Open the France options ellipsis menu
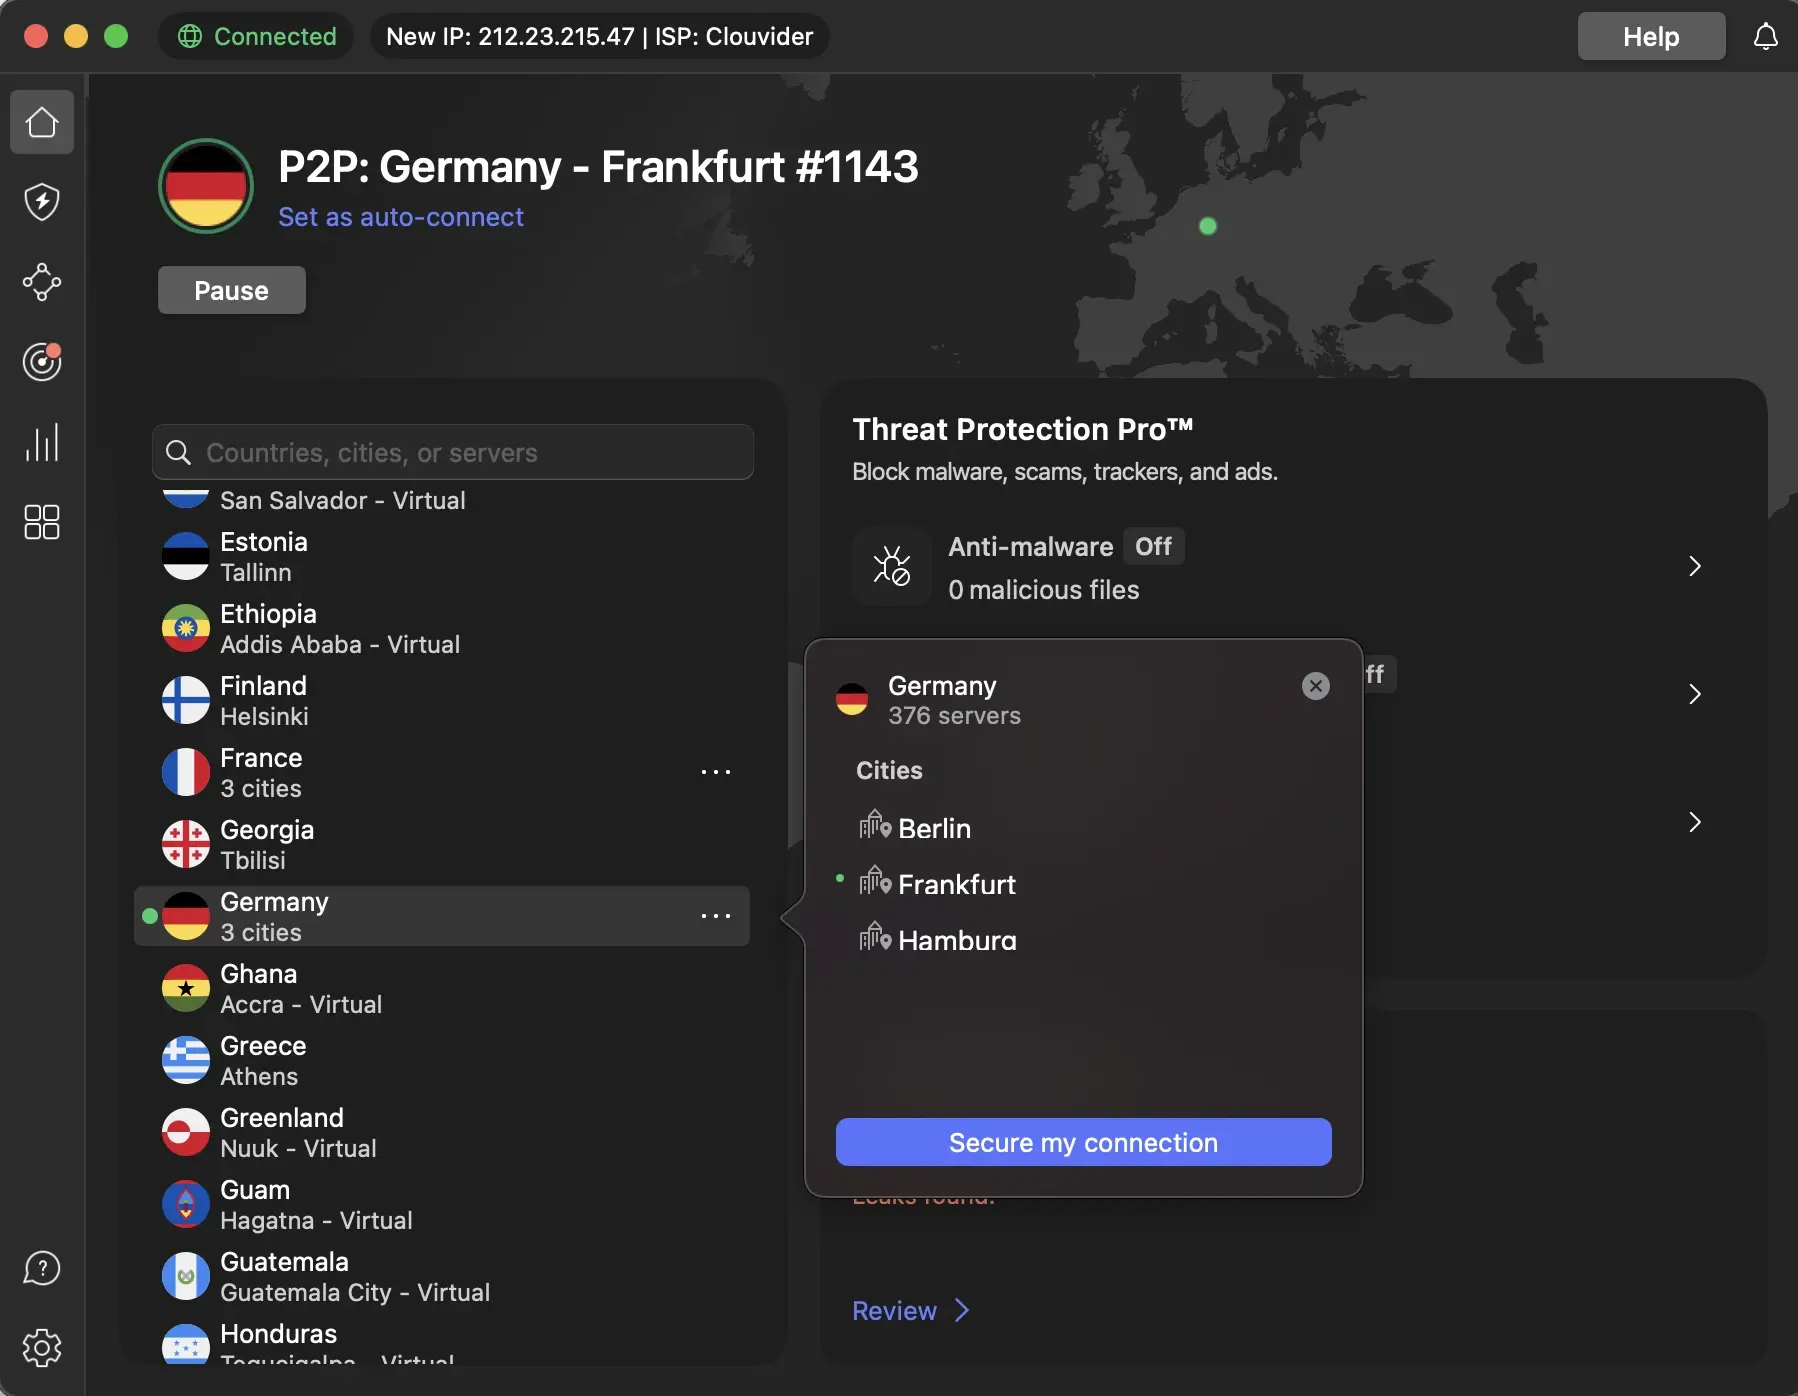The height and width of the screenshot is (1396, 1798). tap(716, 772)
